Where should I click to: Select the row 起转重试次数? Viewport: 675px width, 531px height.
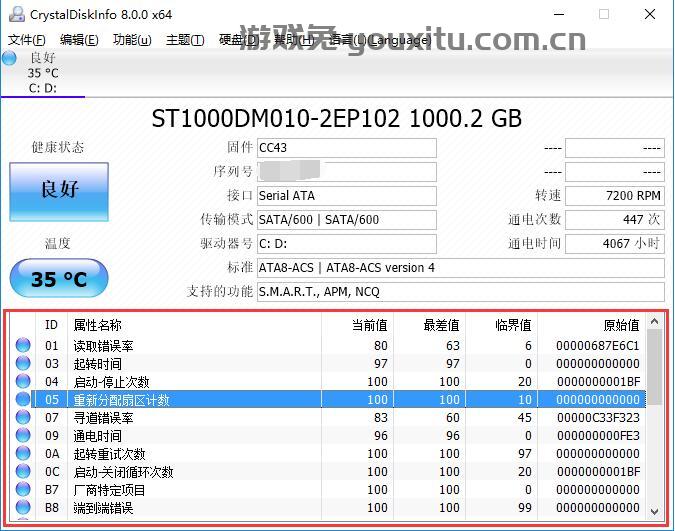[x=329, y=454]
